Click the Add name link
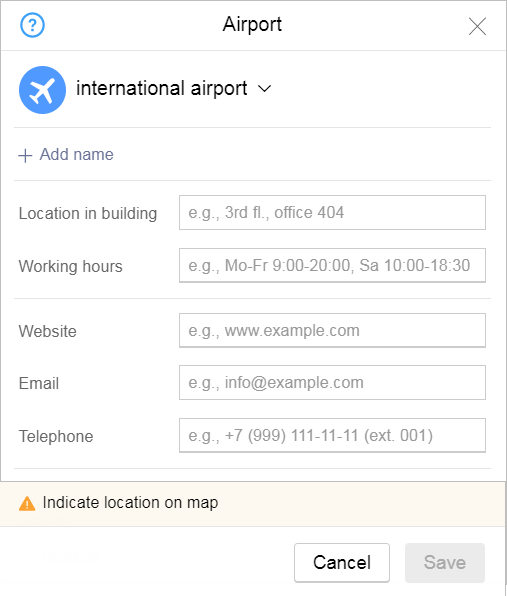 [76, 155]
